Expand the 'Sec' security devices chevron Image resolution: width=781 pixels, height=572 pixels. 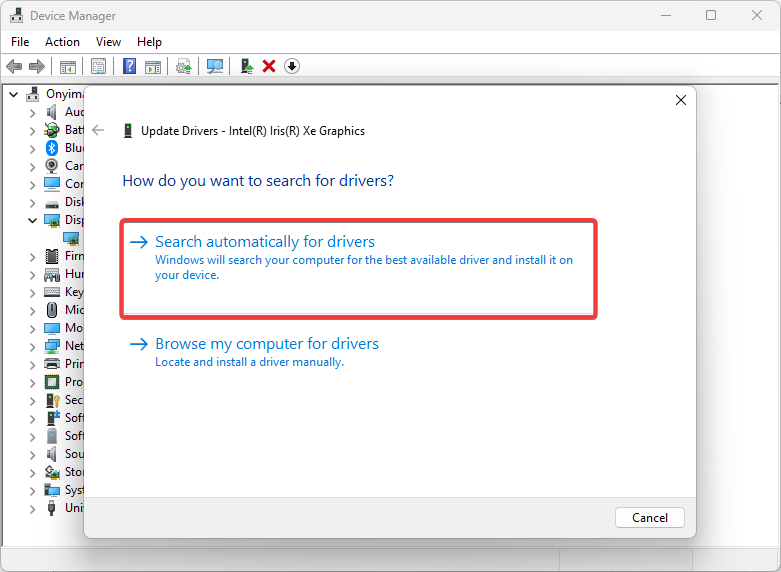(32, 401)
